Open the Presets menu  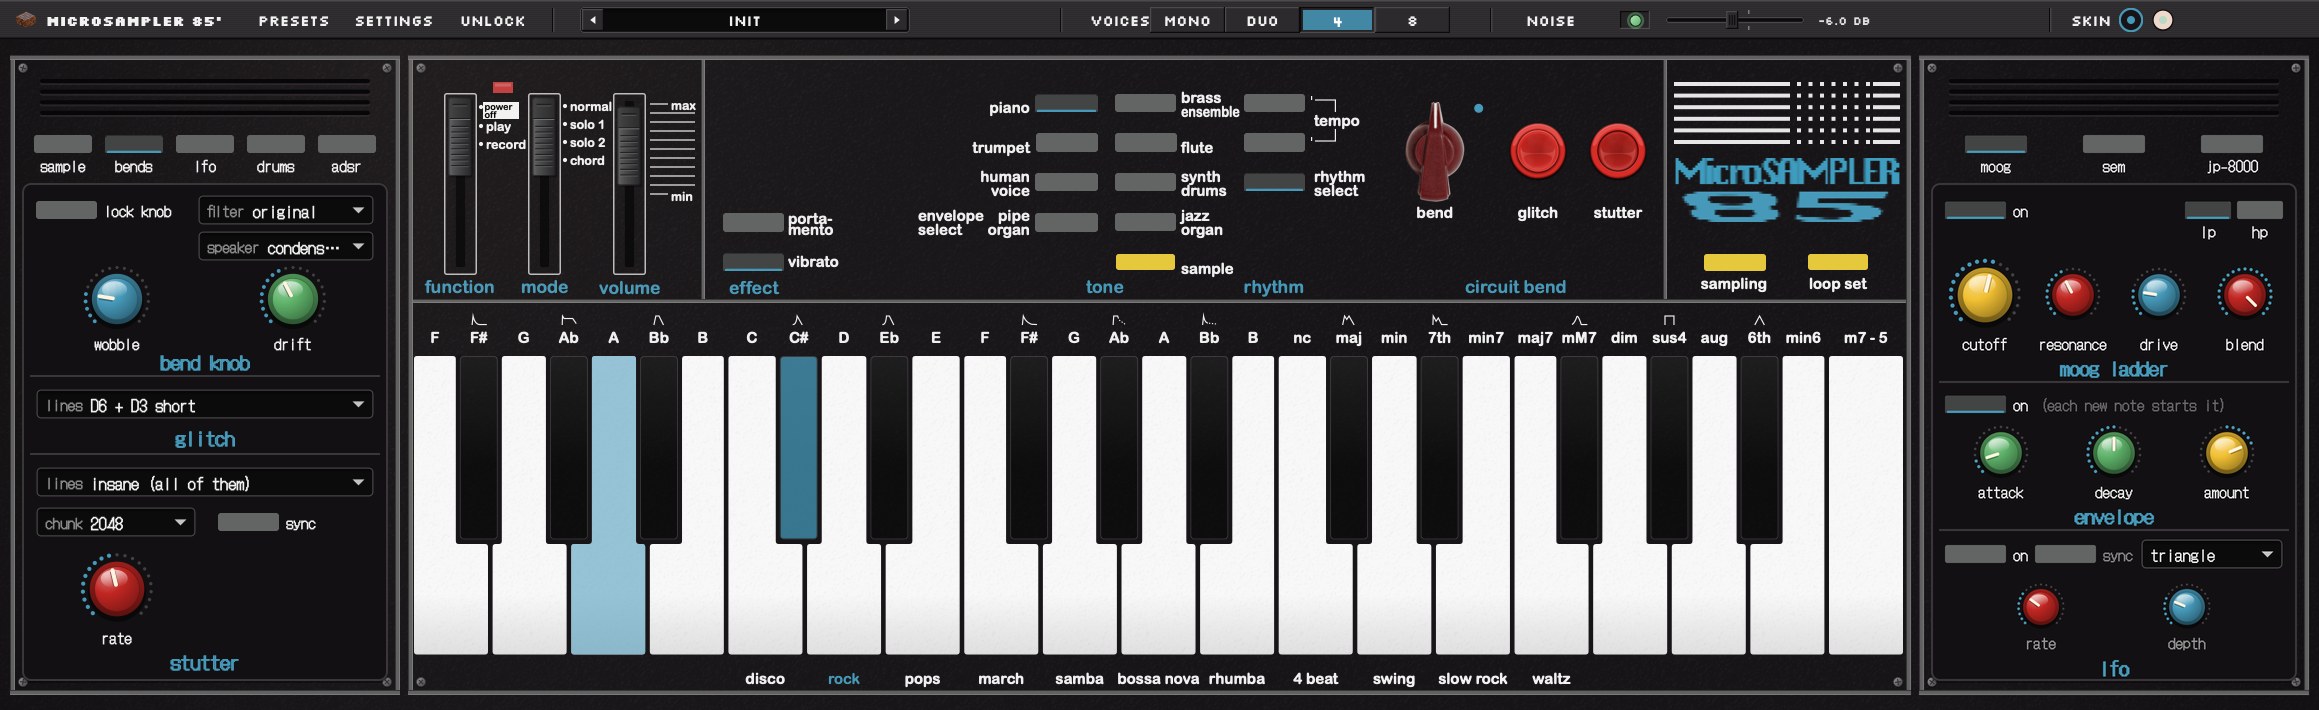click(294, 20)
